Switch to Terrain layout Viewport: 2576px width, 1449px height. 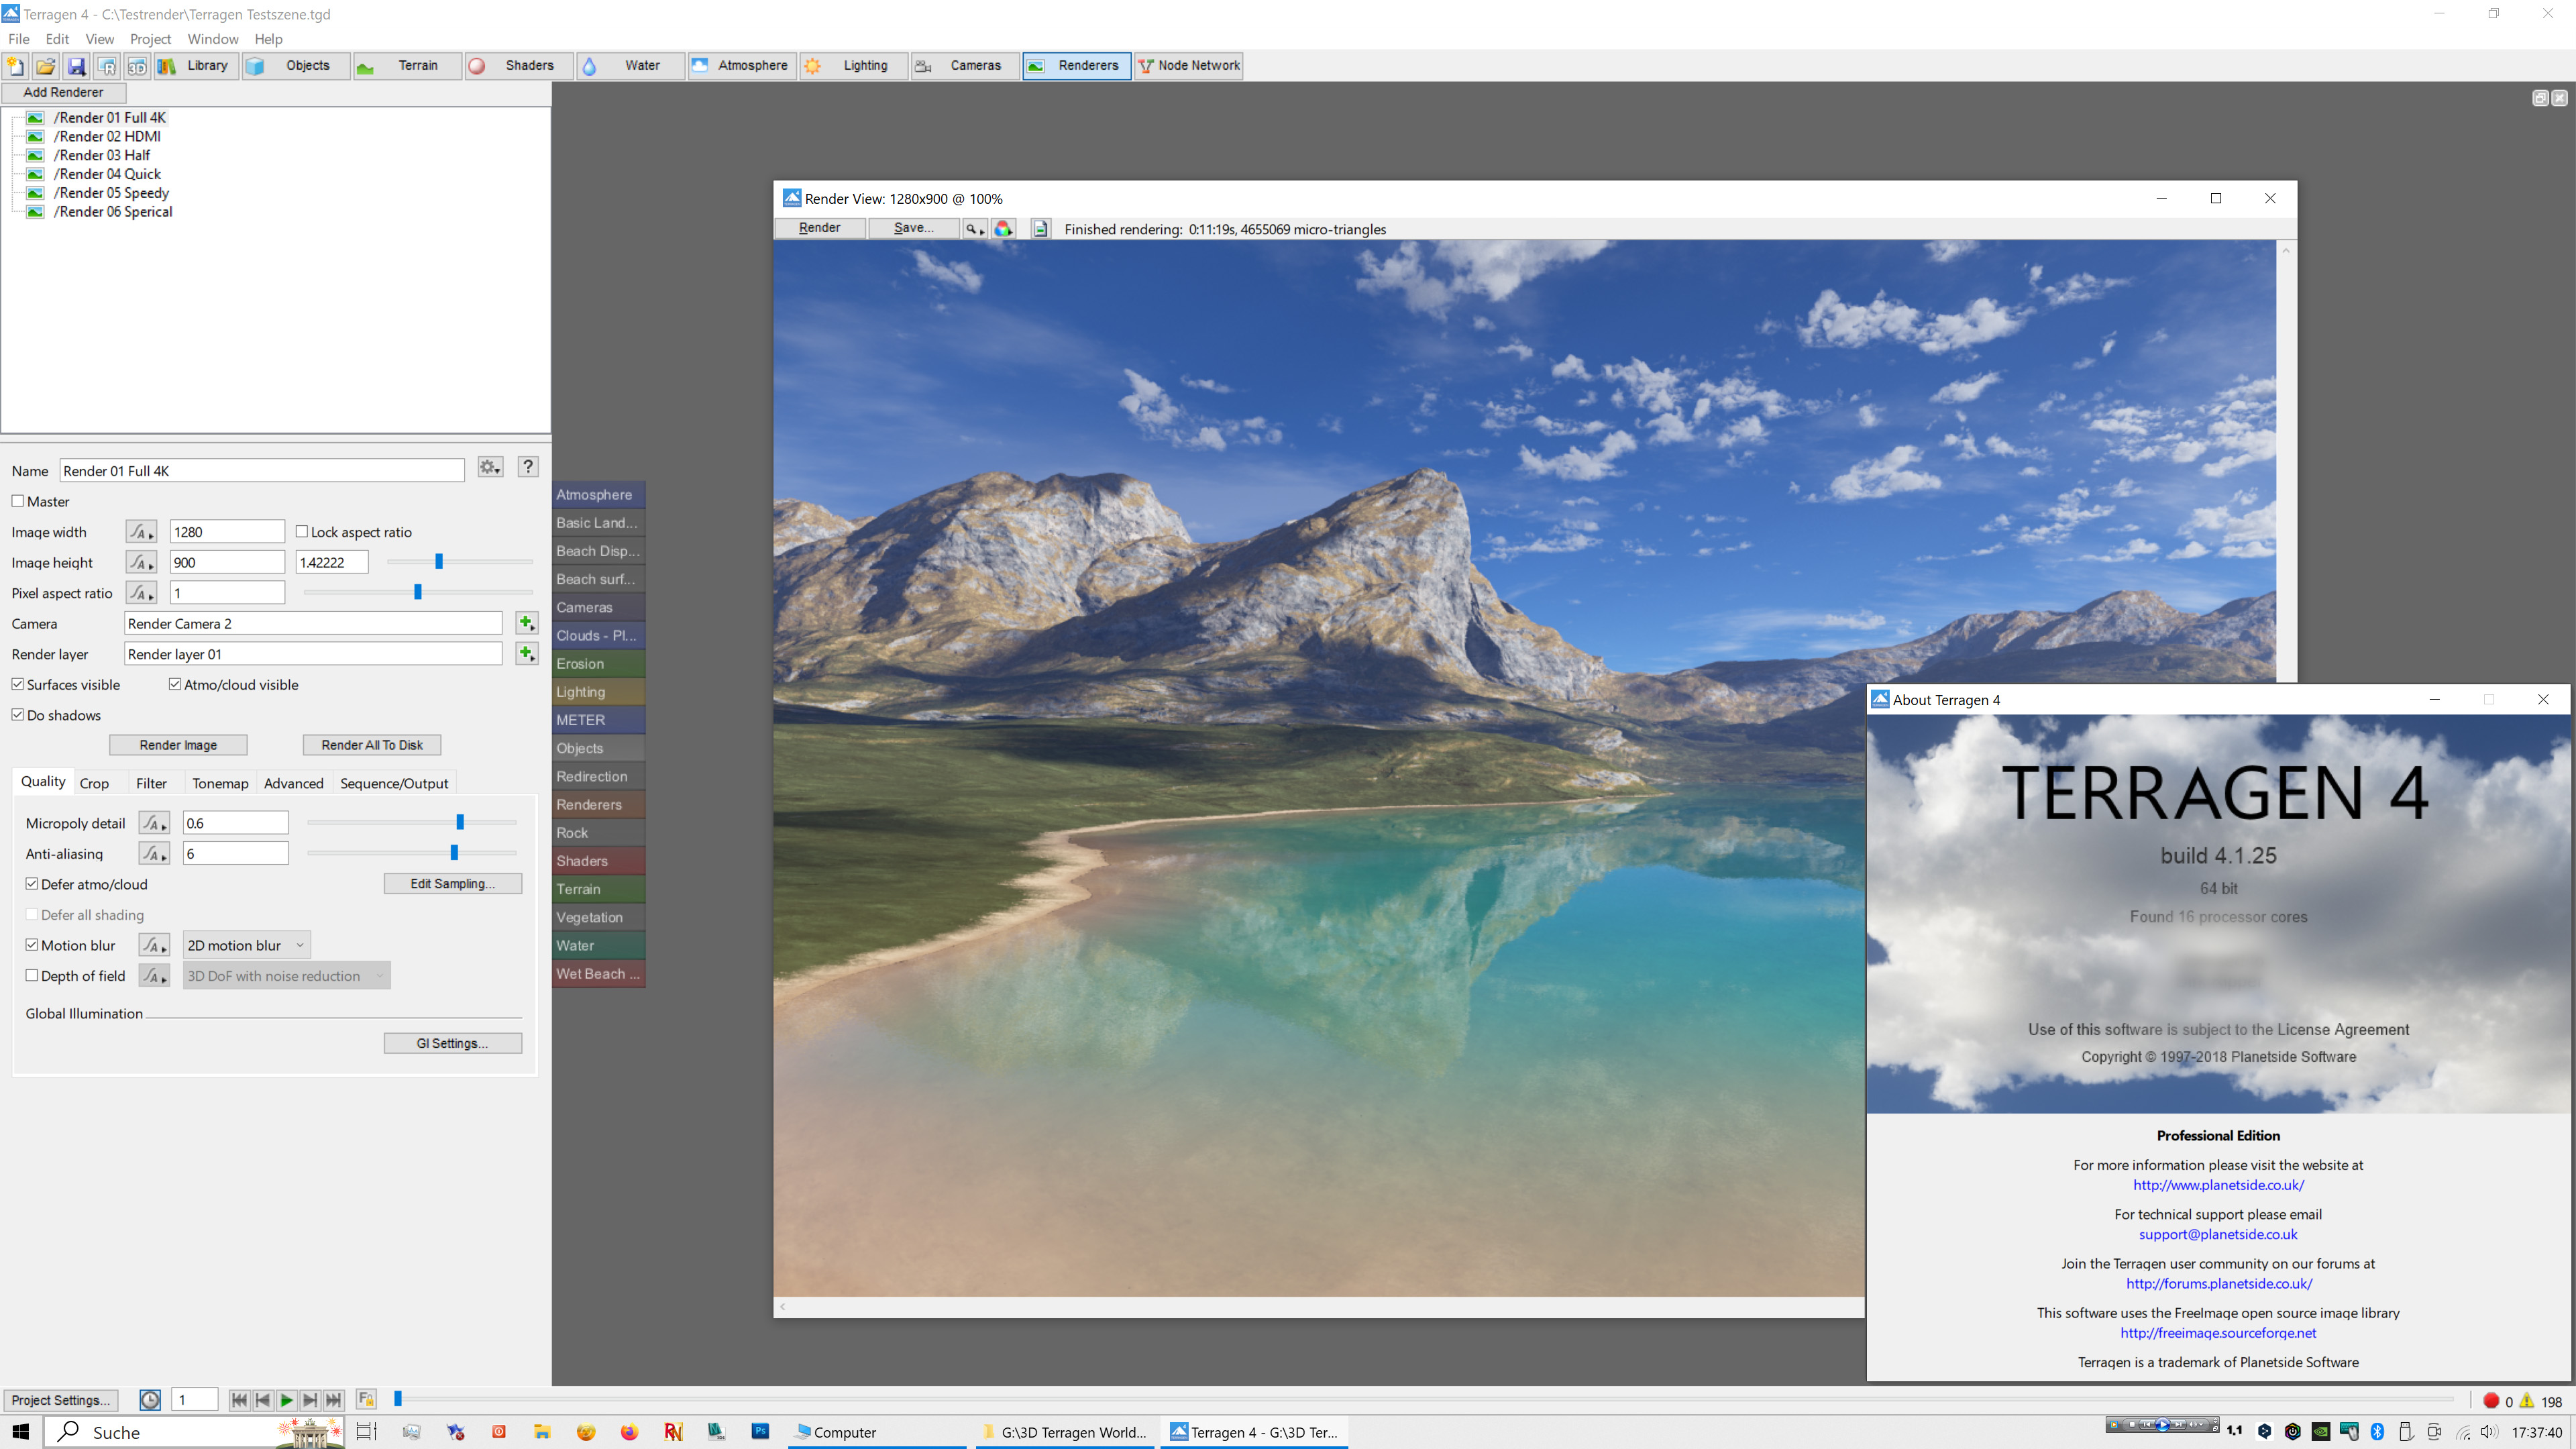click(x=407, y=66)
